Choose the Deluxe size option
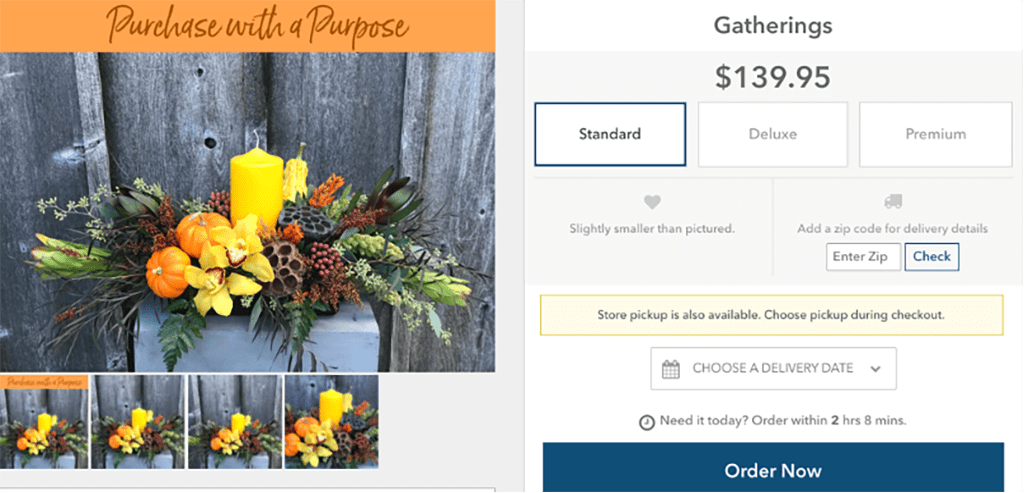 click(772, 134)
